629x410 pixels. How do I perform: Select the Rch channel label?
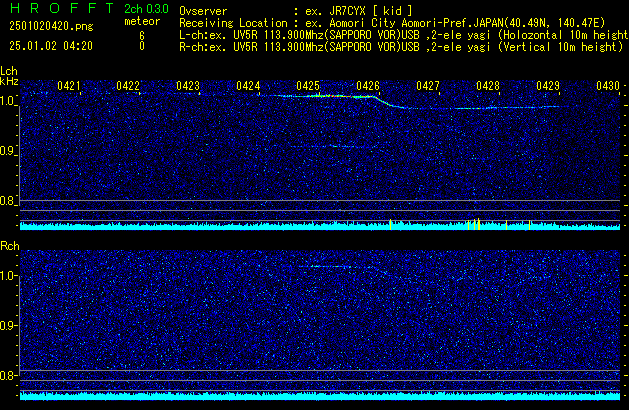(x=10, y=246)
